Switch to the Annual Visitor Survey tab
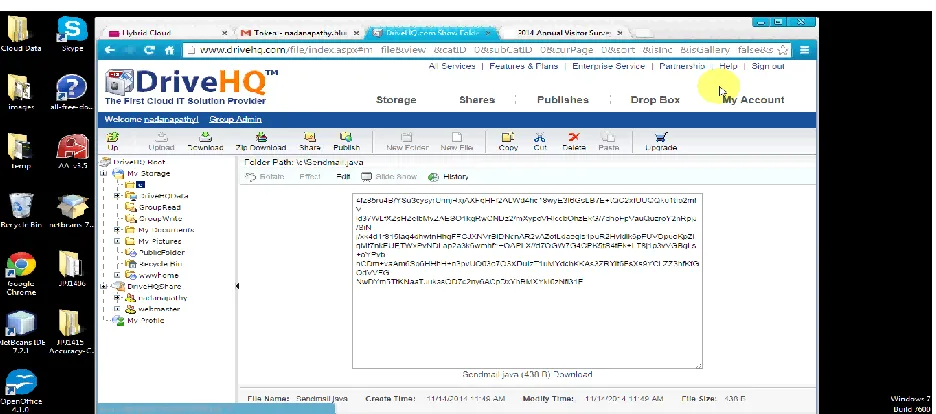The image size is (936, 414). tap(562, 33)
